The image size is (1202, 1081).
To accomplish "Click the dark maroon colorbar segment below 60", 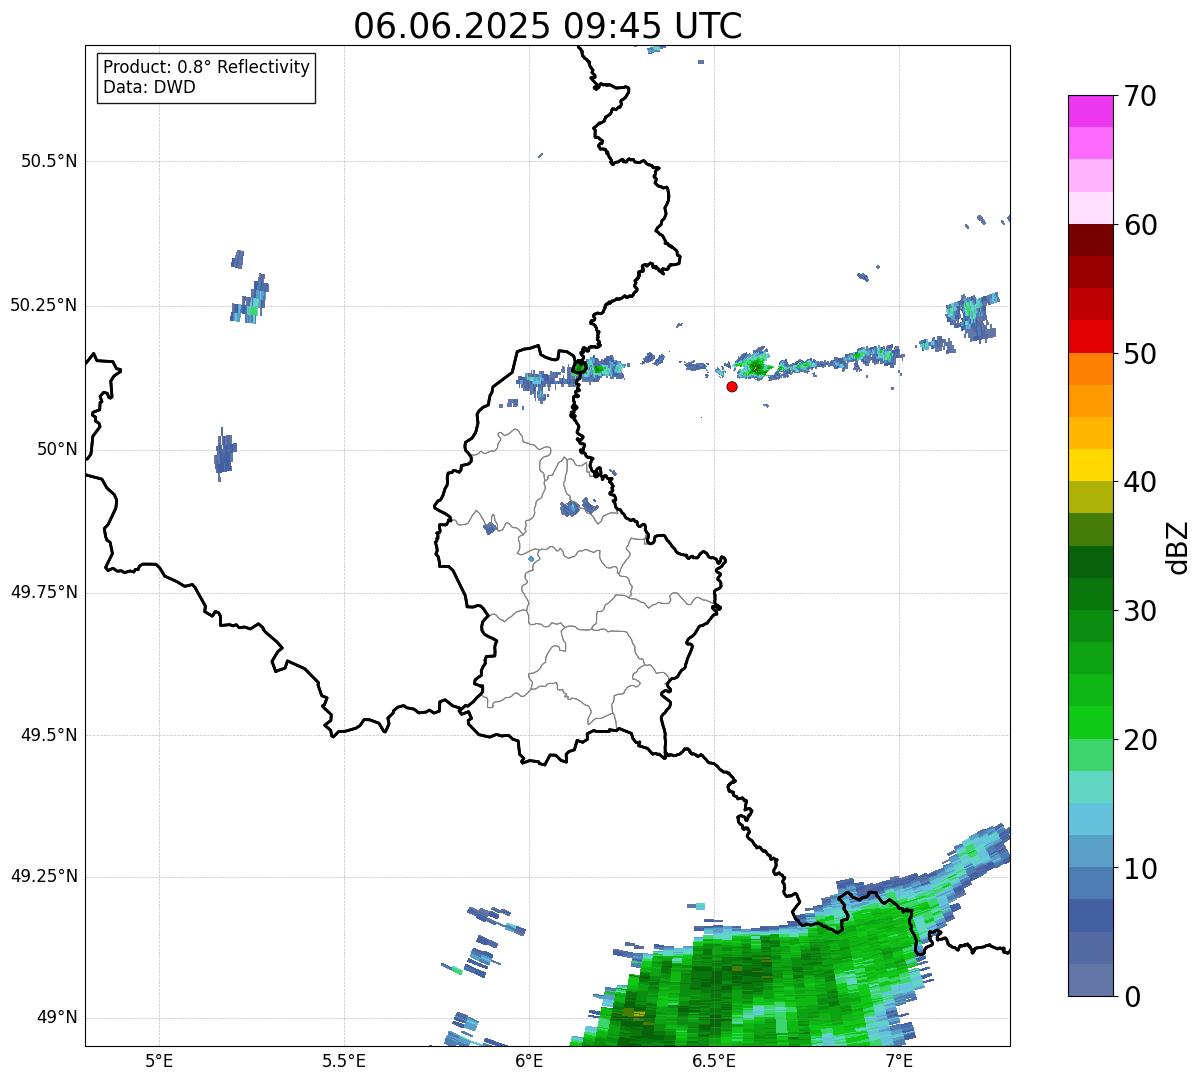I will tap(1091, 240).
